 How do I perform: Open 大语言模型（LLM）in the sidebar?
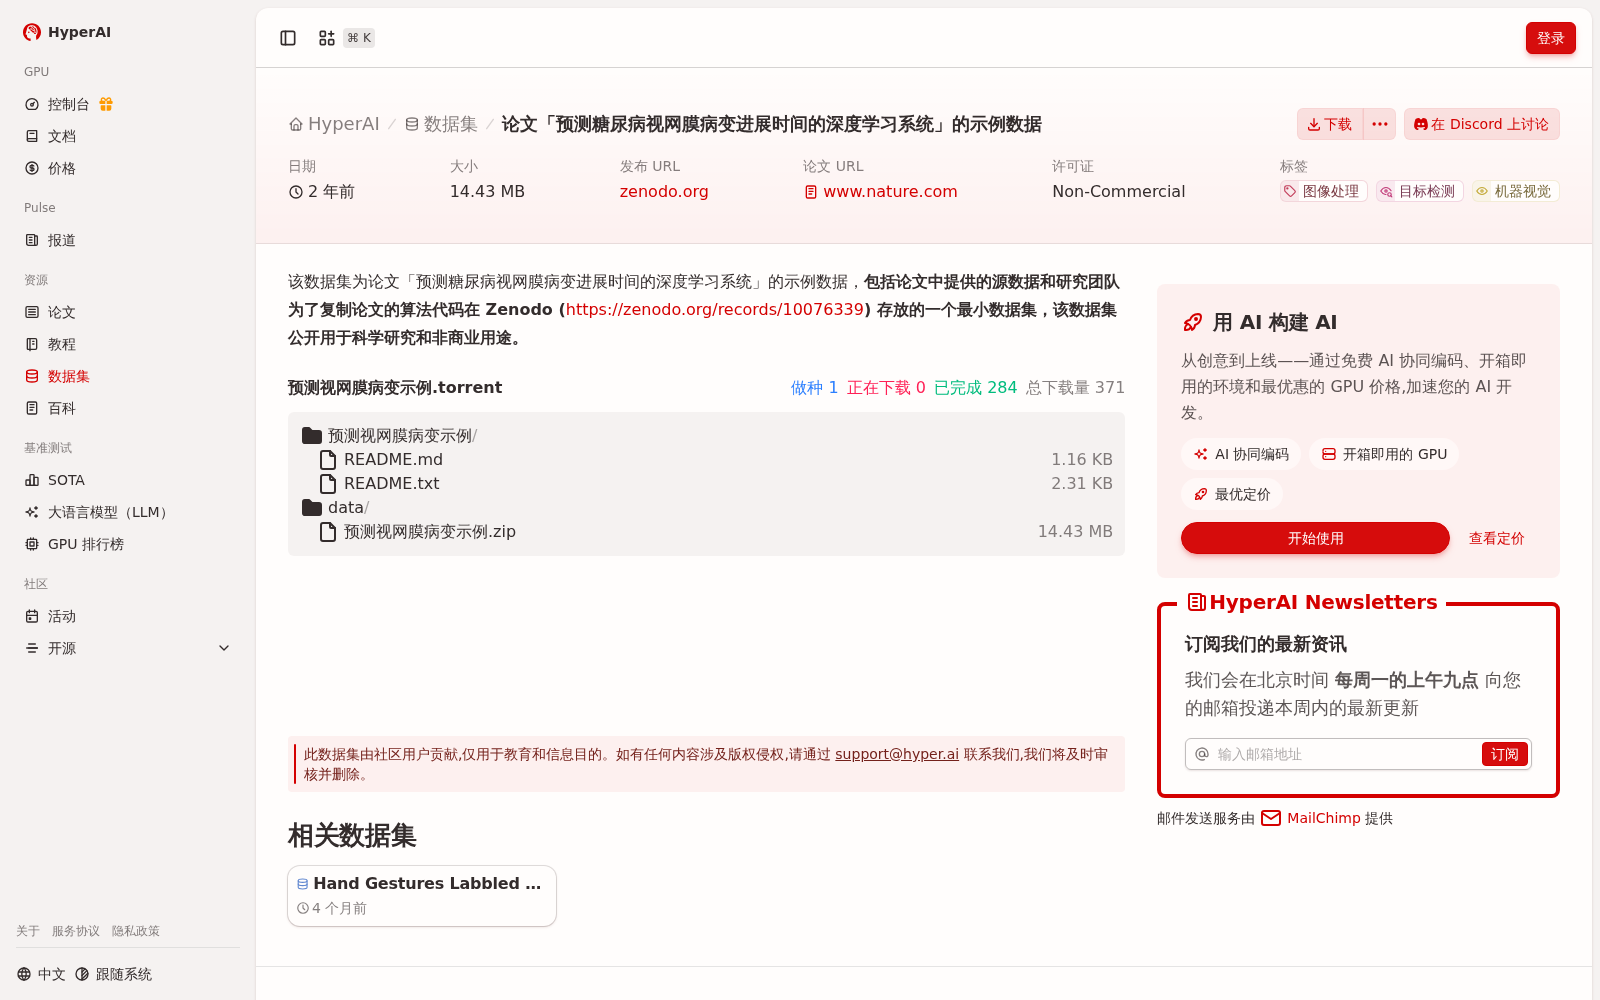(x=128, y=512)
